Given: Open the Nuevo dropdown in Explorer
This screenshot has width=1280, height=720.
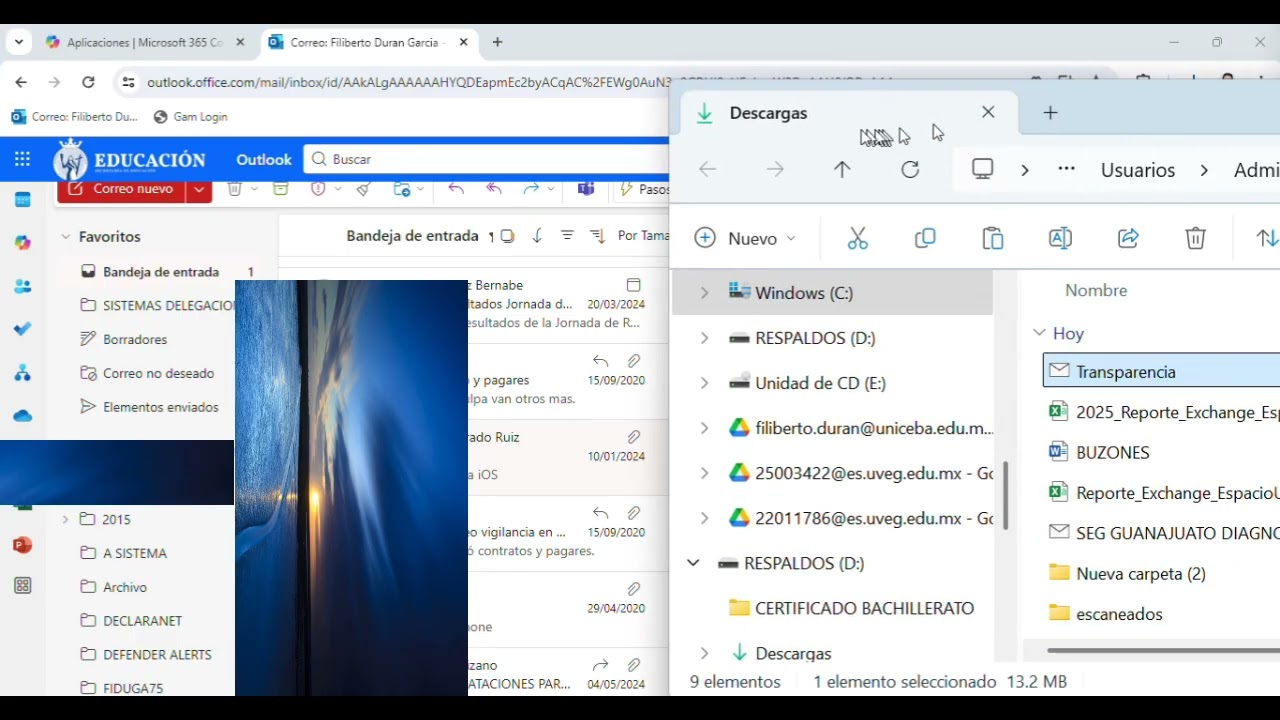Looking at the screenshot, I should (745, 238).
